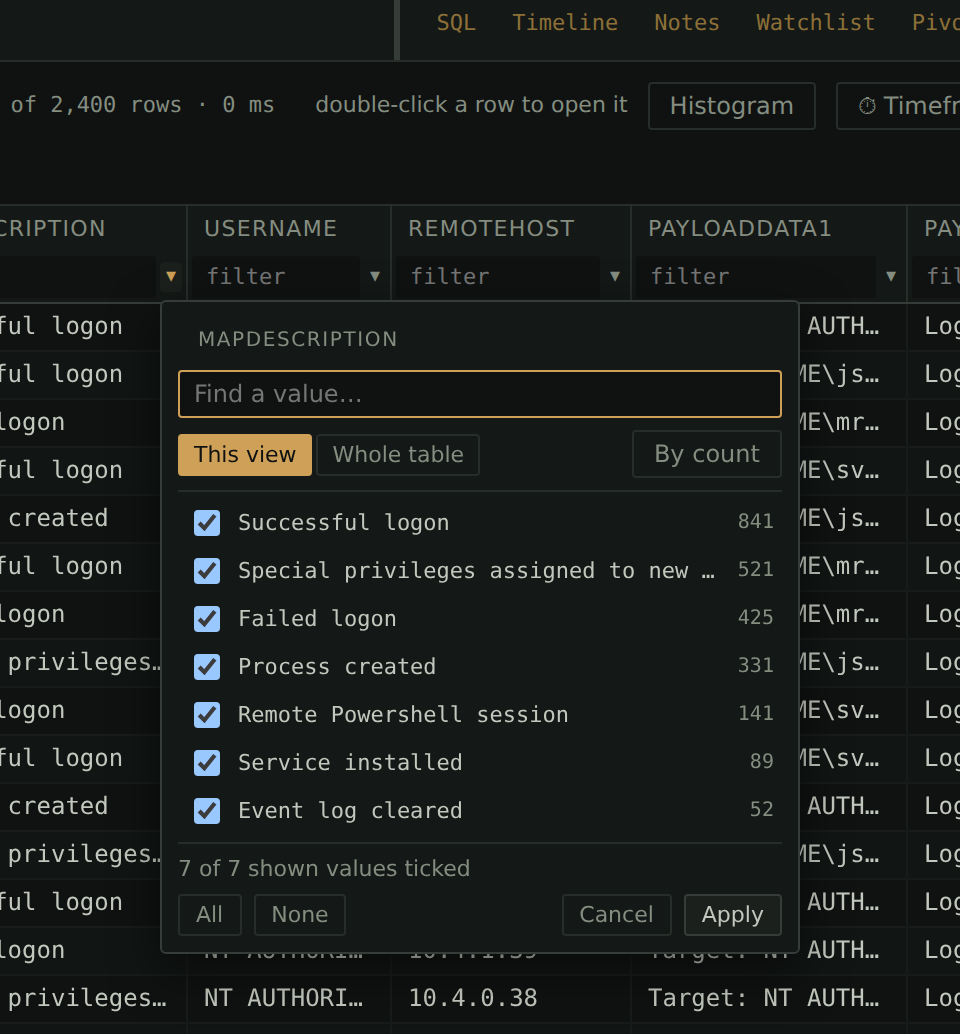Untick Special privileges assigned checkbox
This screenshot has height=1034, width=960.
point(207,571)
